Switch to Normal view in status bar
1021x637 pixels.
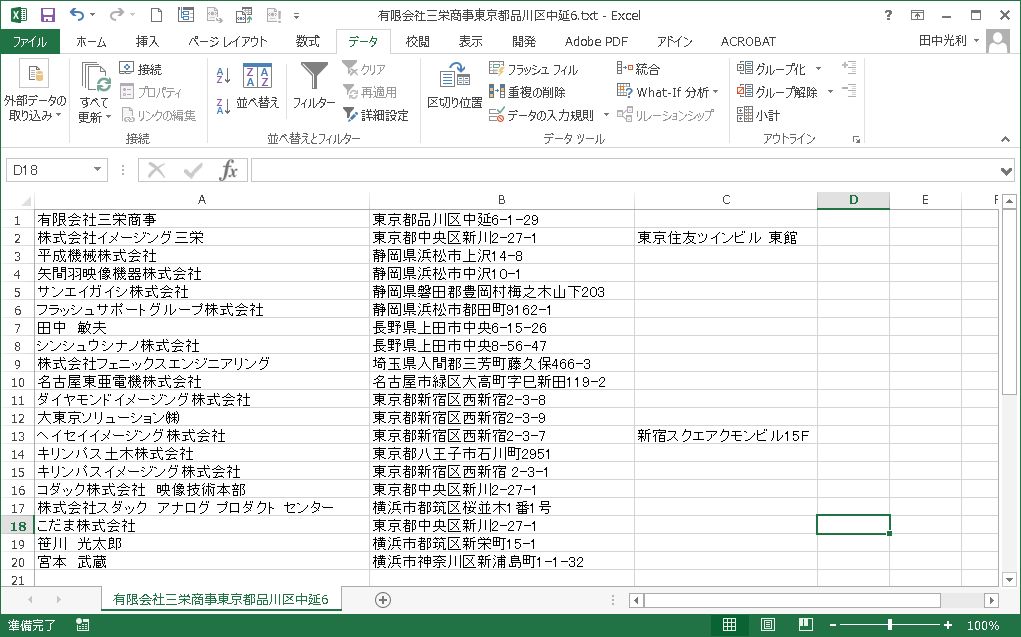729,625
